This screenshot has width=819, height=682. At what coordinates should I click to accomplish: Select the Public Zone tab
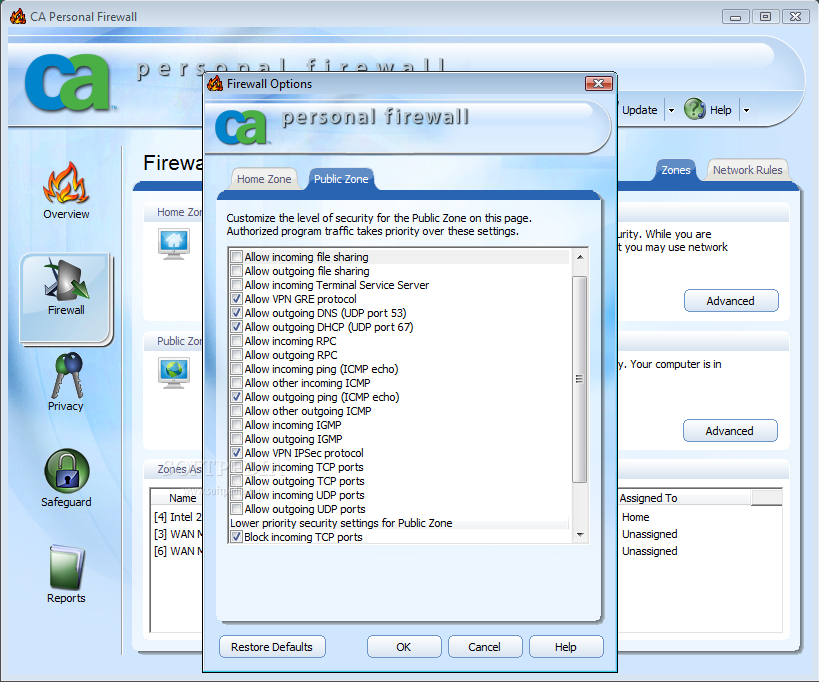341,179
